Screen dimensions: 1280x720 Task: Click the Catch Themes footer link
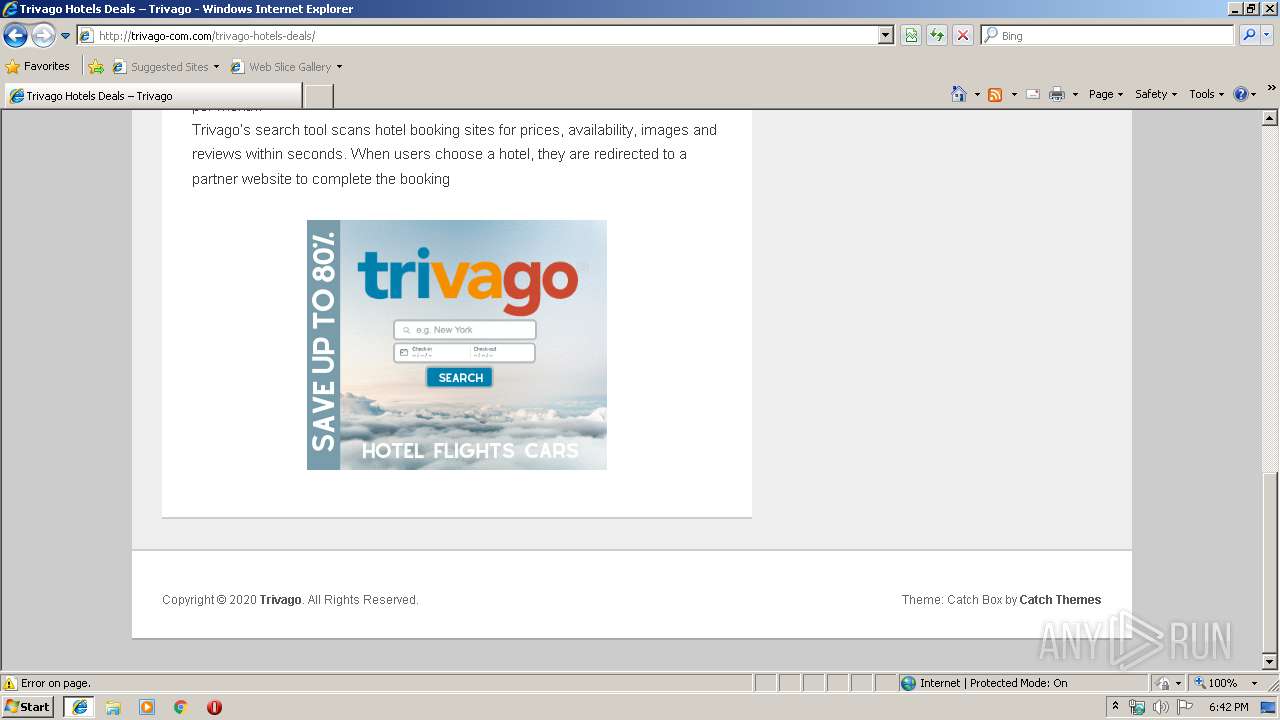pyautogui.click(x=1060, y=600)
